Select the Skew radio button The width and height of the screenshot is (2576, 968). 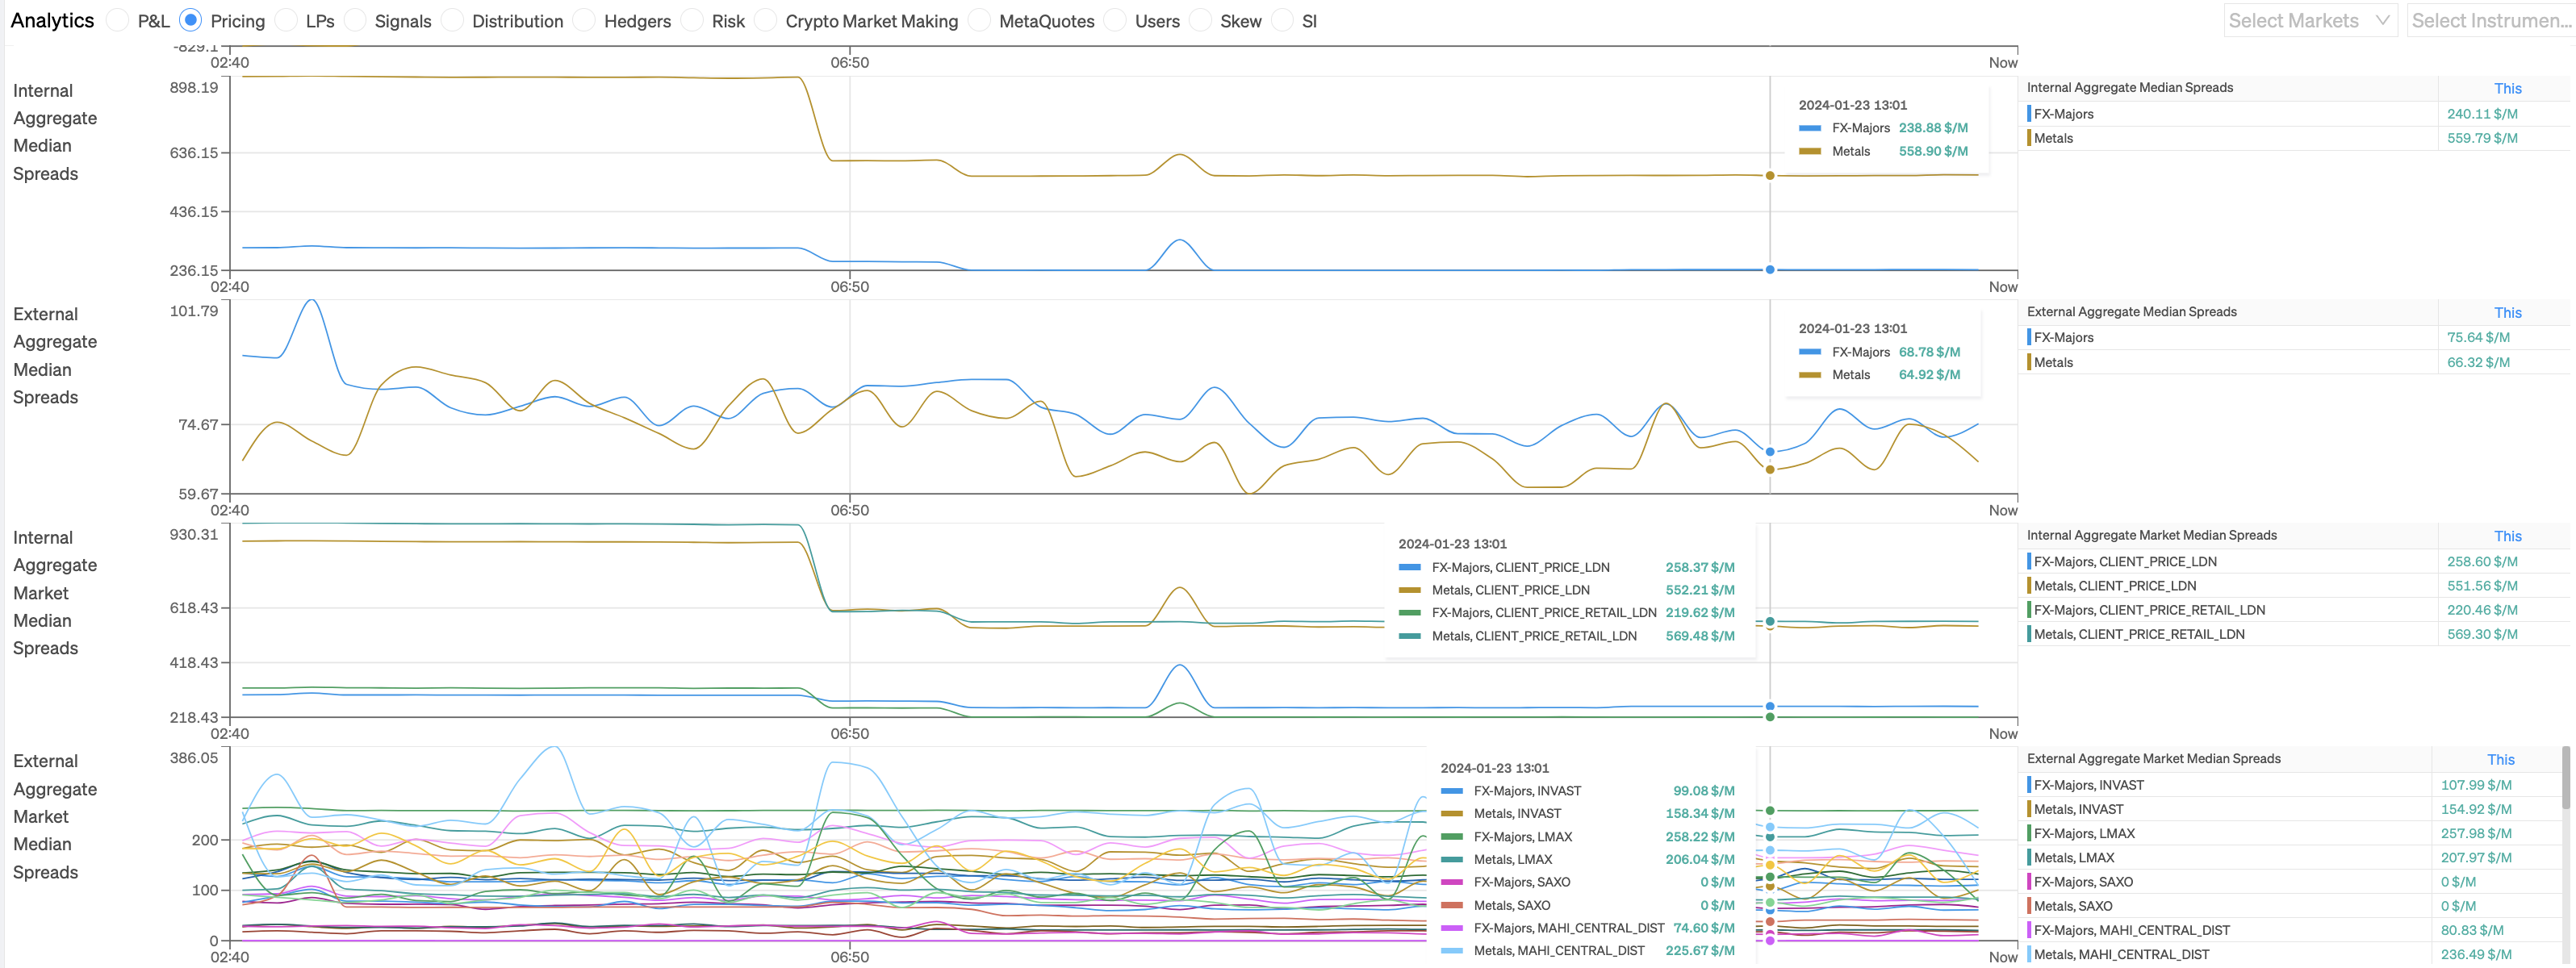tap(1201, 20)
